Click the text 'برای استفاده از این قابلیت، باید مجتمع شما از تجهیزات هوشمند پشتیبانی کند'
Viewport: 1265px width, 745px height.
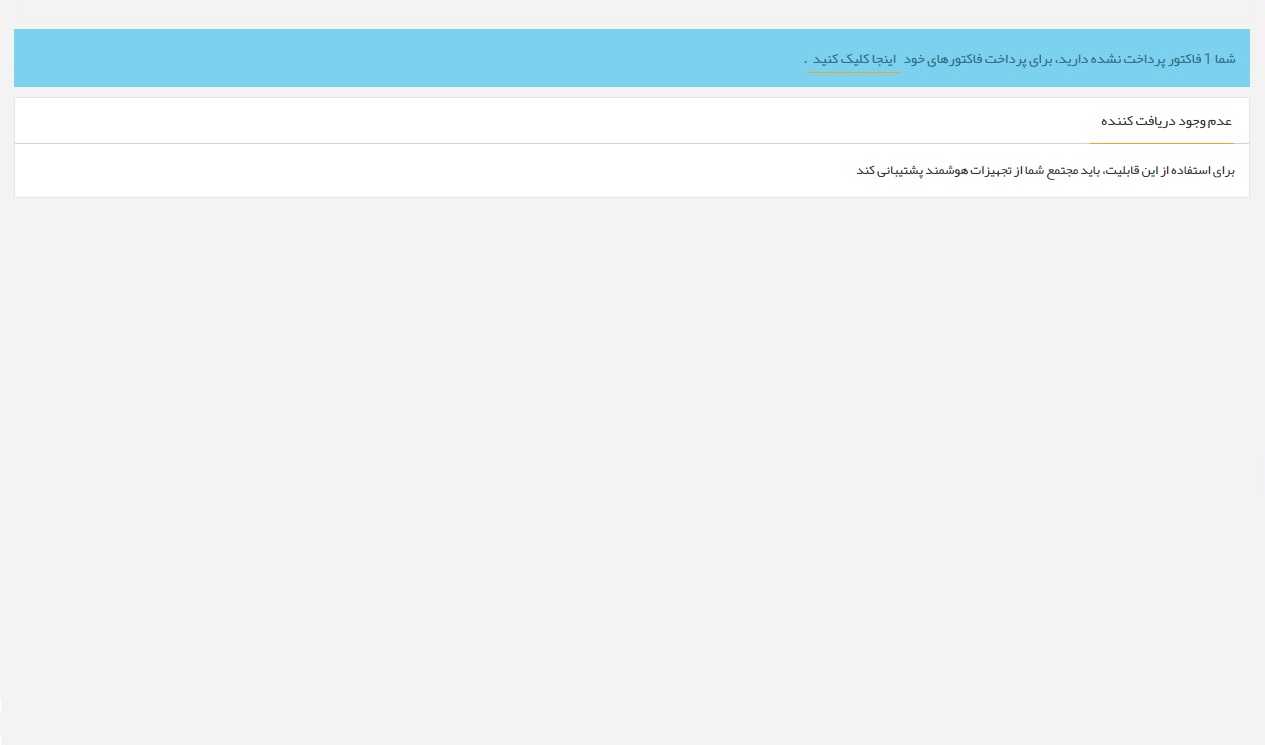tap(1045, 171)
